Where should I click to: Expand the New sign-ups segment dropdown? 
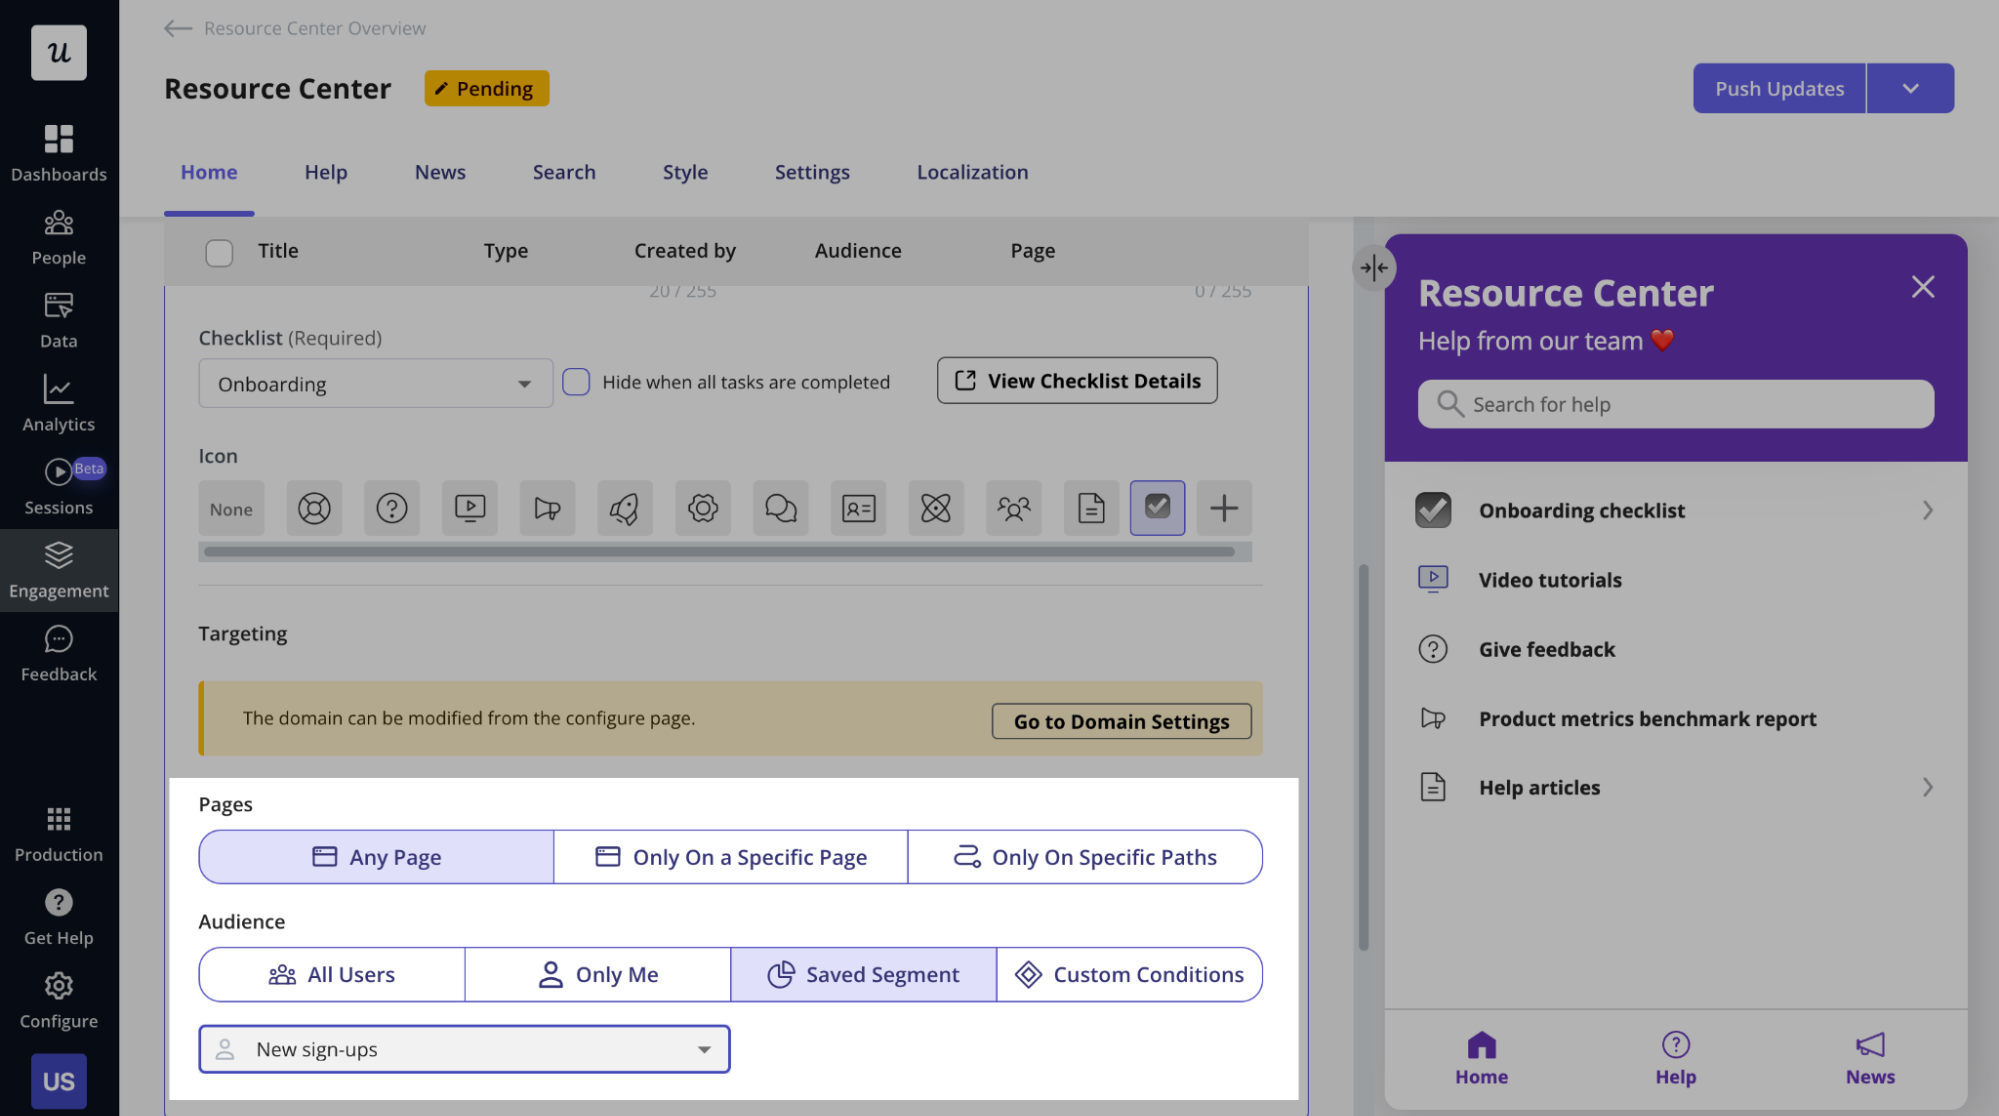(x=464, y=1050)
